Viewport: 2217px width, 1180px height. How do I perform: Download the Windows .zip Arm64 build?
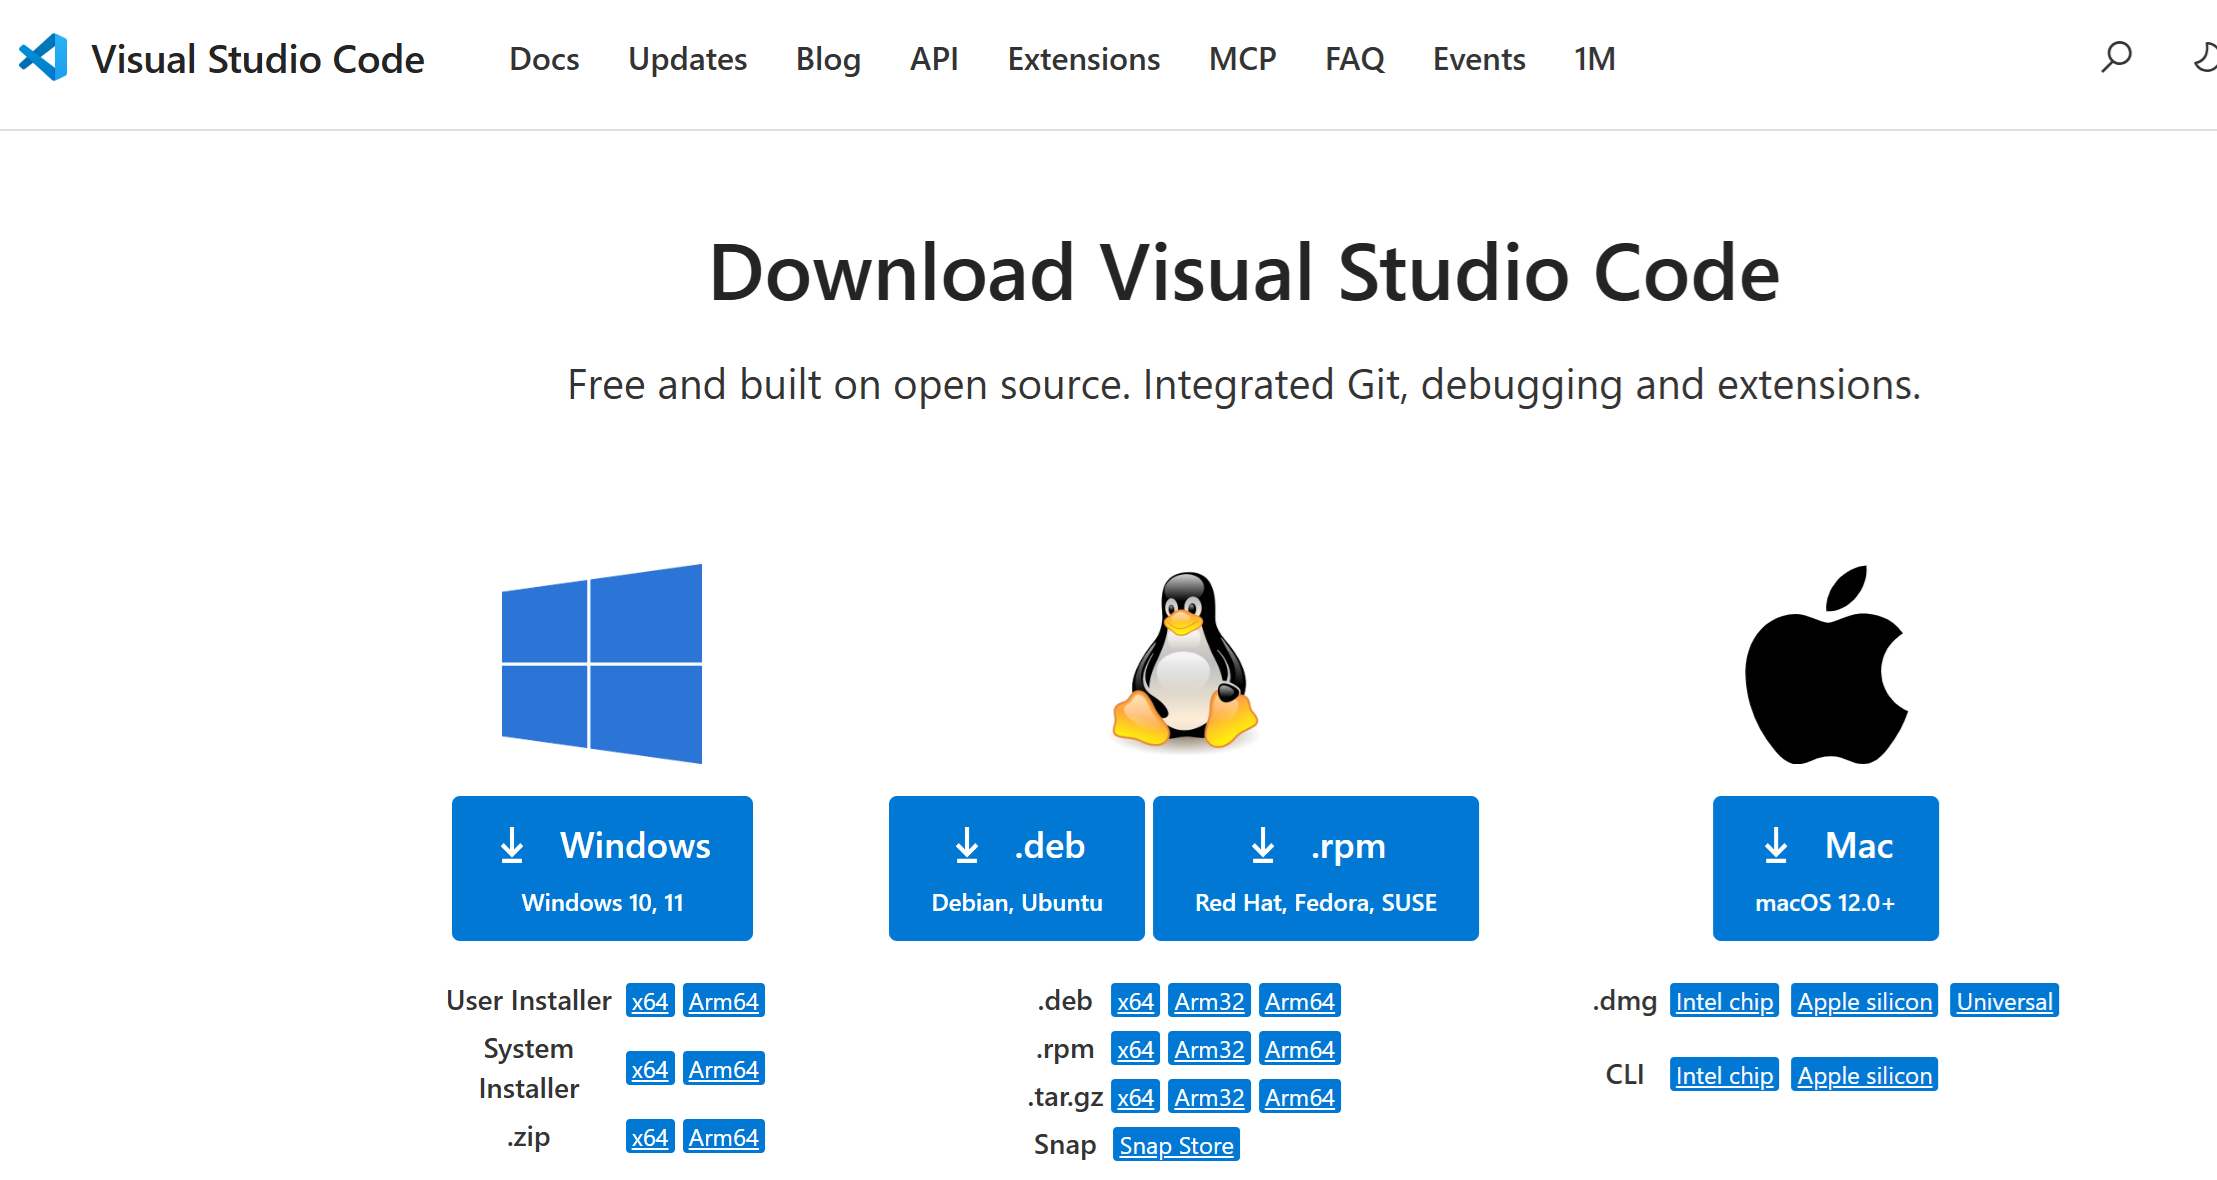[x=724, y=1137]
